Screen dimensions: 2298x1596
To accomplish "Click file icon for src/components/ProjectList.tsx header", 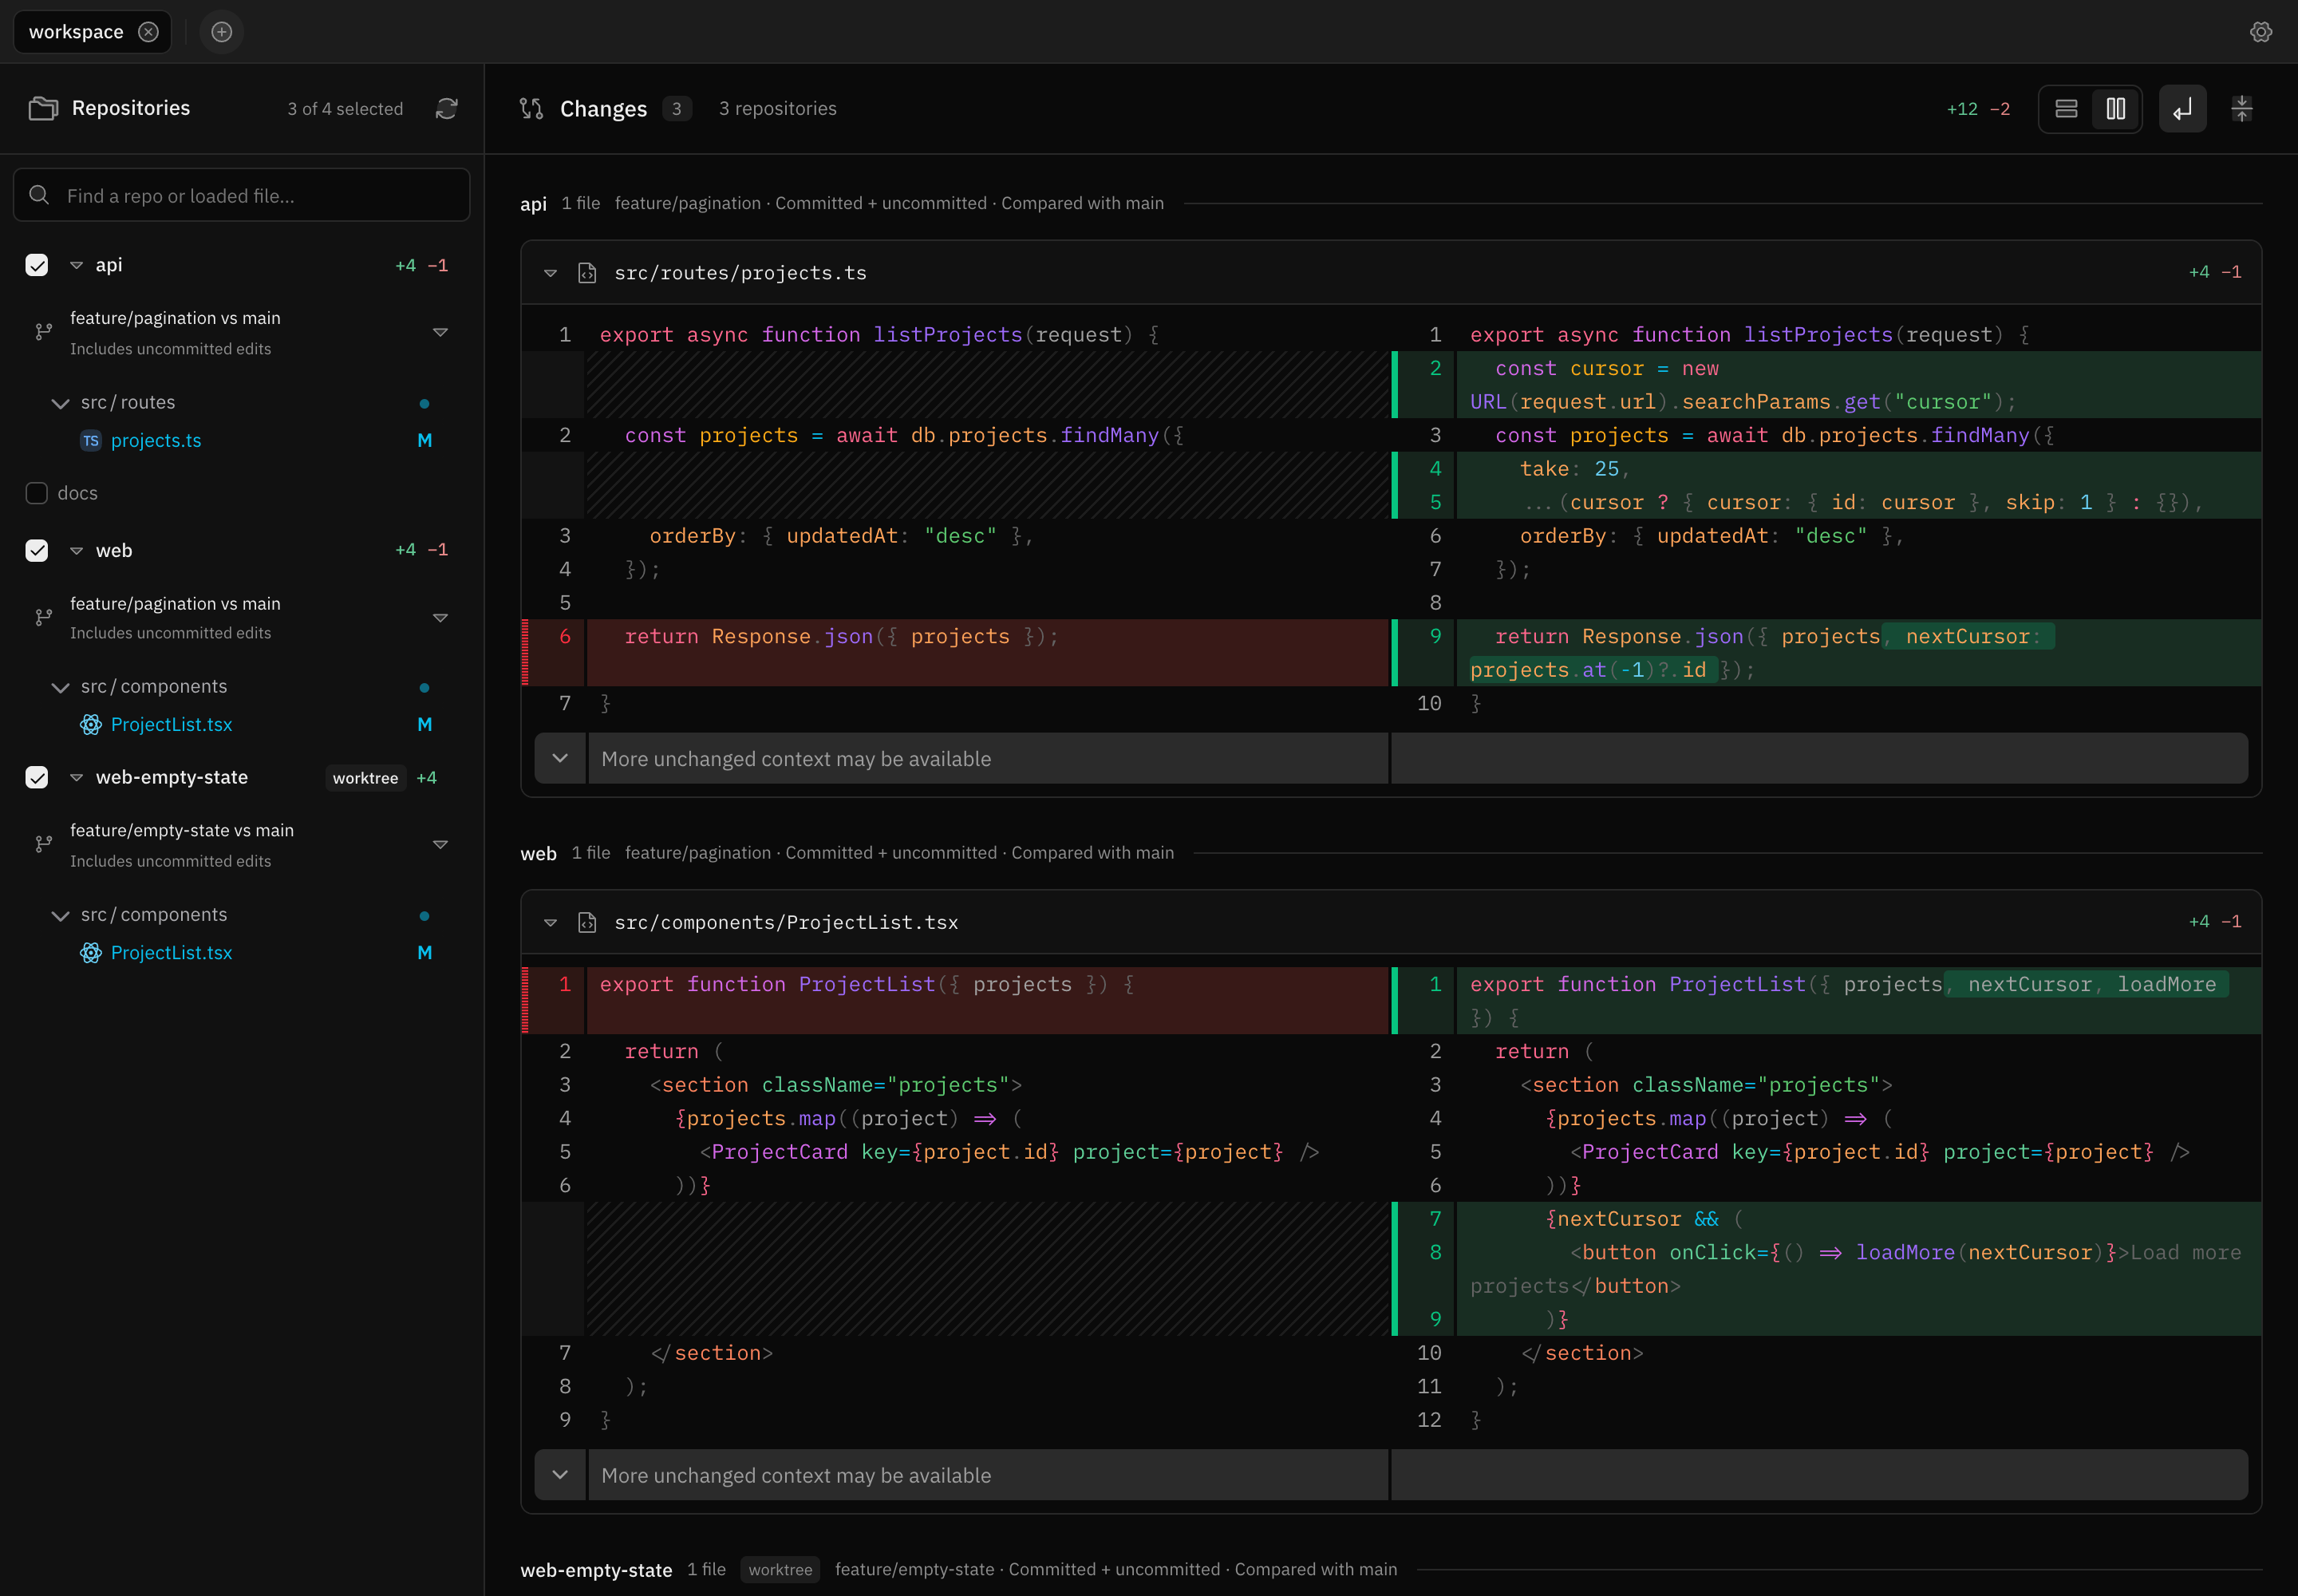I will 588,922.
